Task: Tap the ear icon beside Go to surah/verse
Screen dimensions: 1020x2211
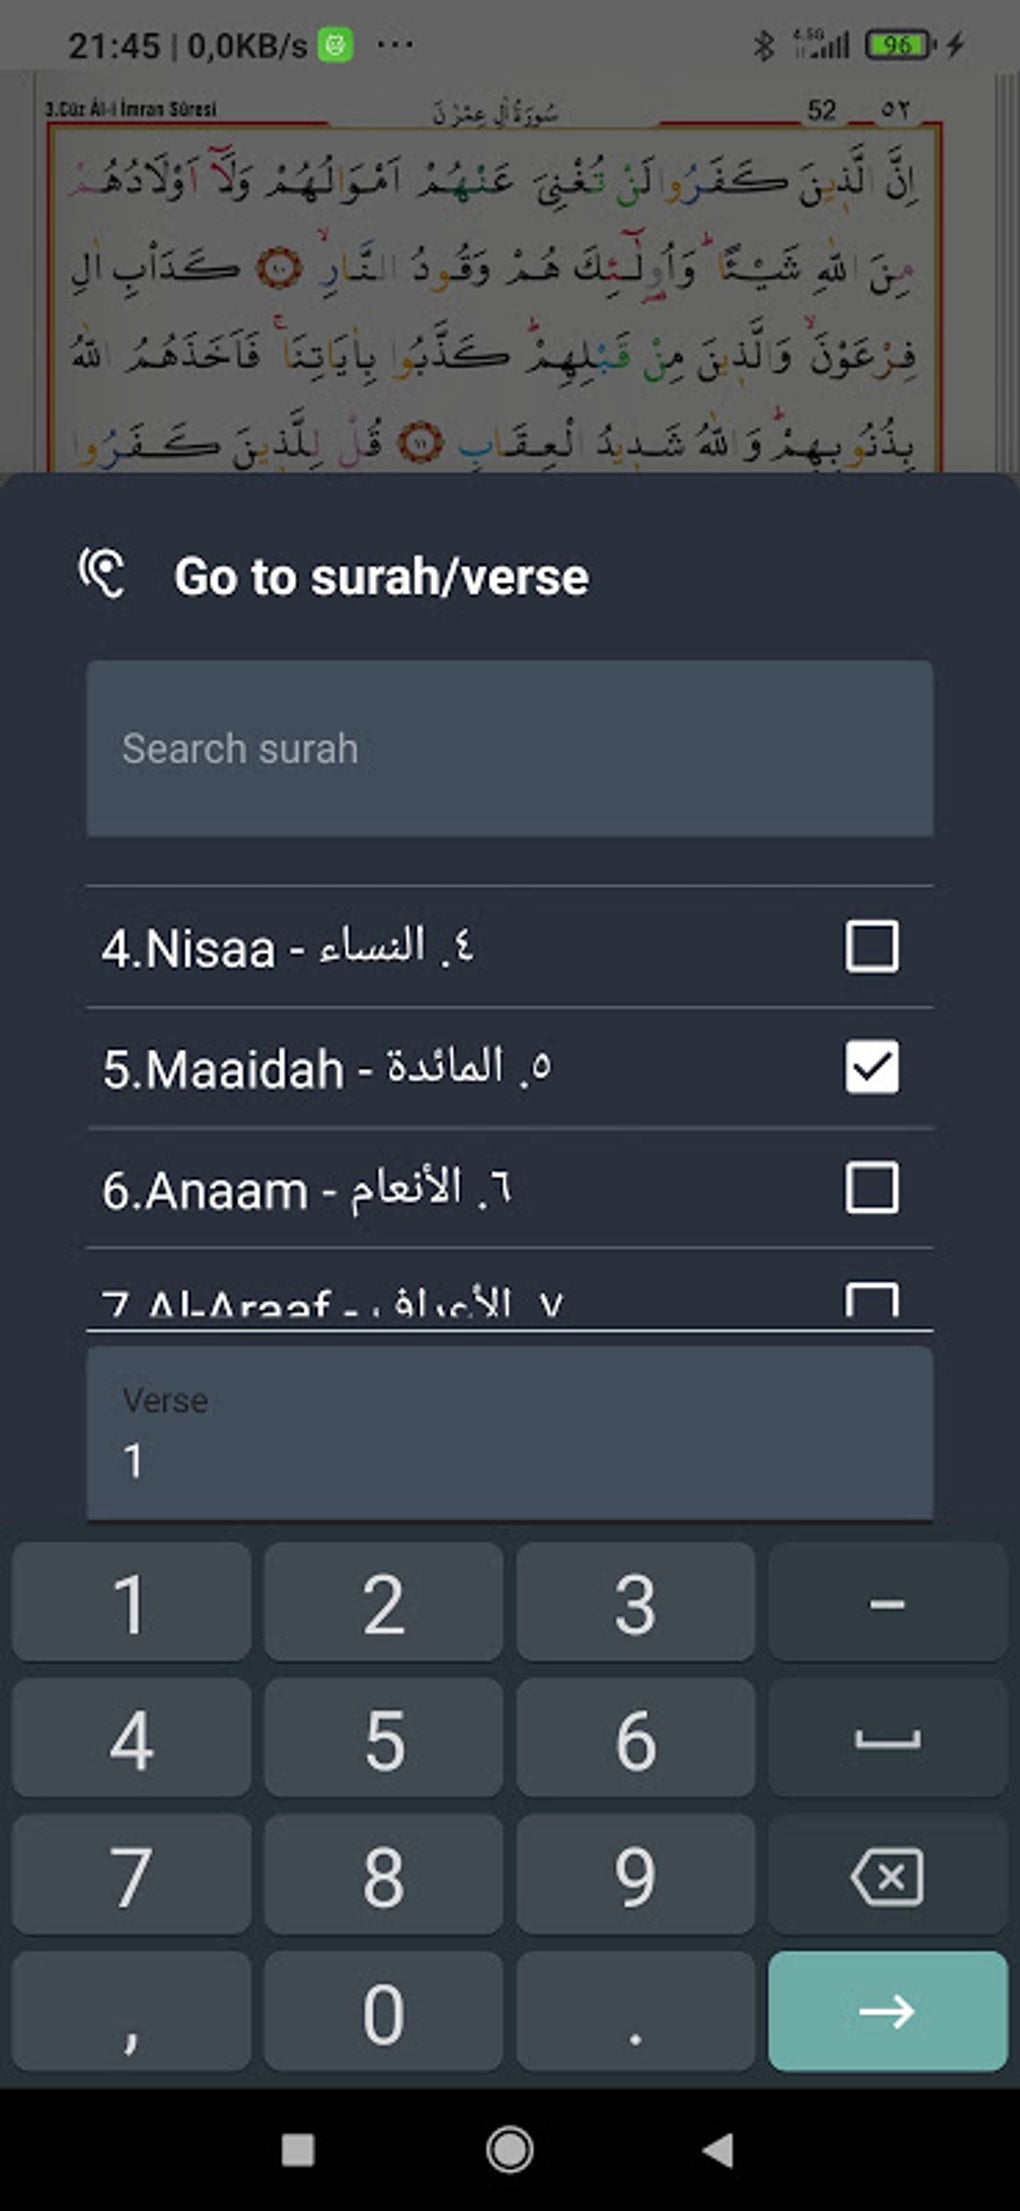Action: click(102, 574)
